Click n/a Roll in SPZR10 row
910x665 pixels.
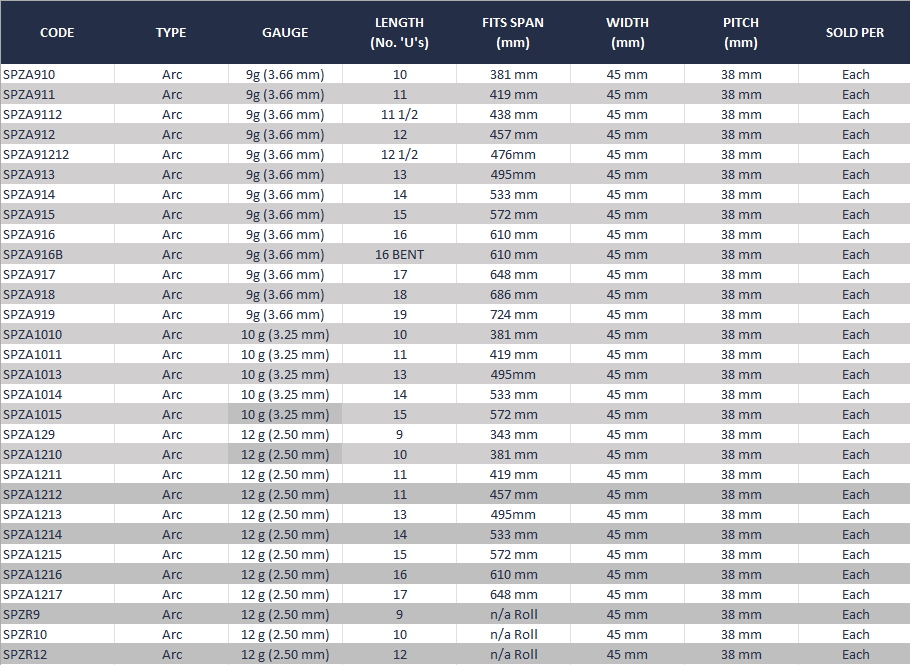513,635
